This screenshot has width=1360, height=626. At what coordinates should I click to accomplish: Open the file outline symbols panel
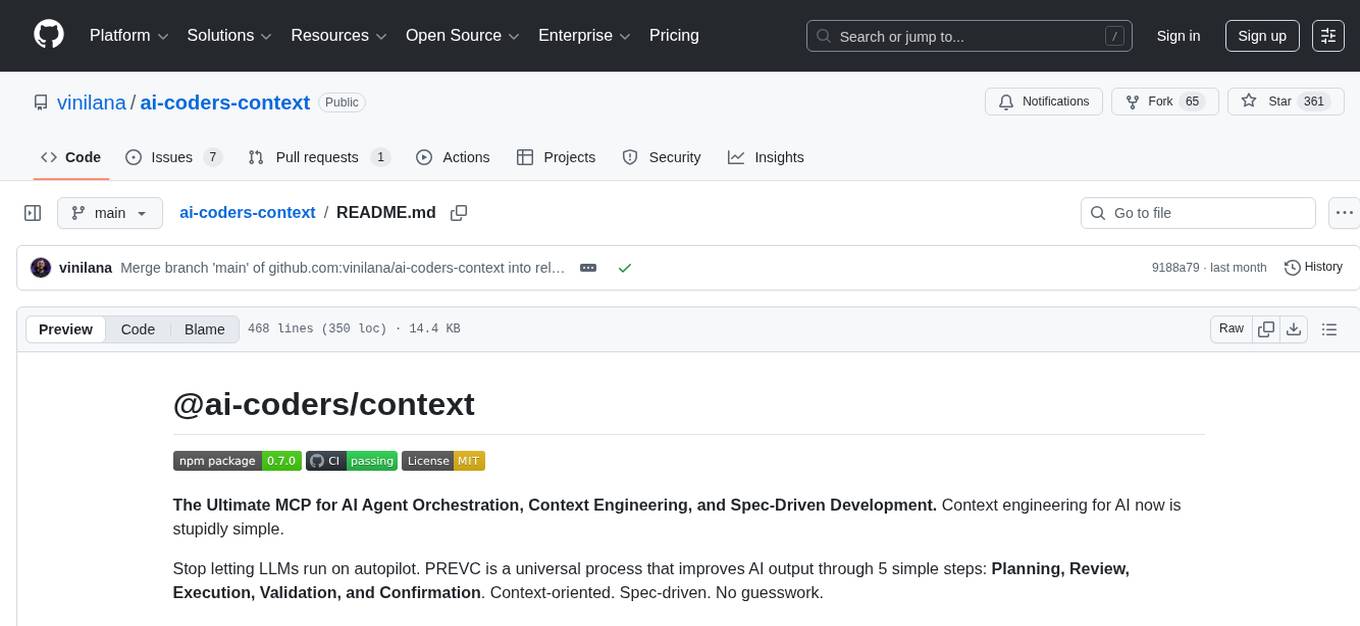[x=1330, y=328]
